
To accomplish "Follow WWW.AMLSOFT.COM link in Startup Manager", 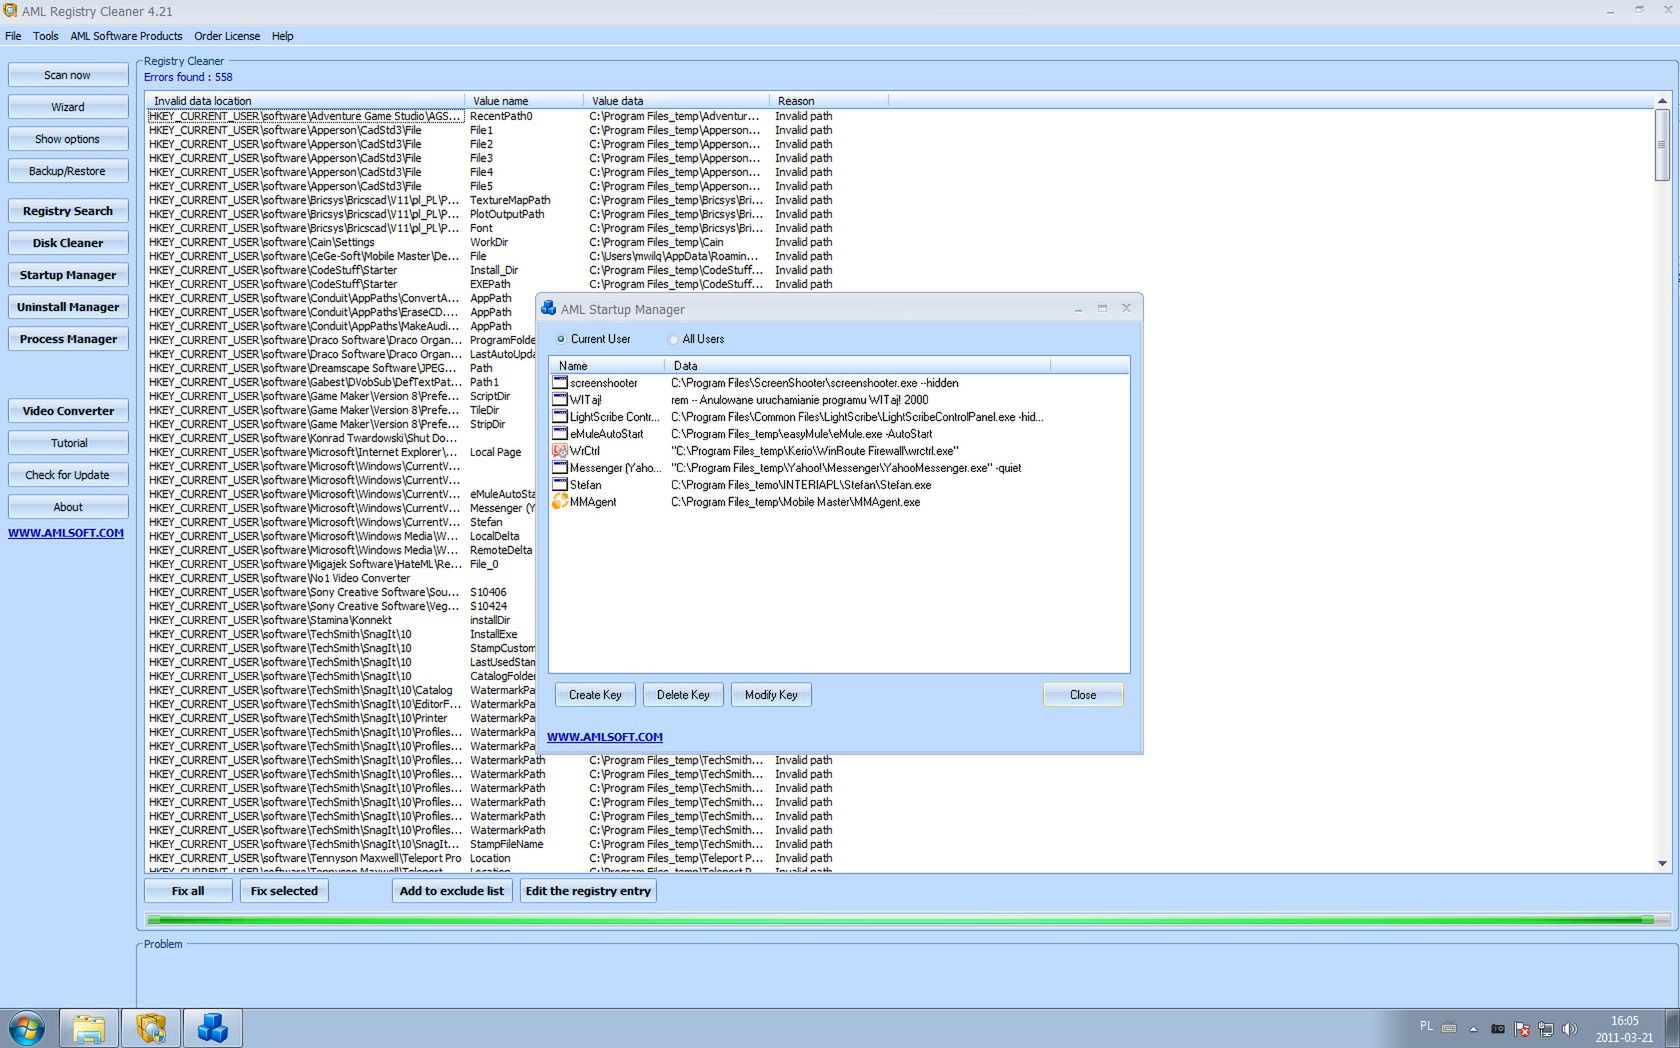I will click(x=605, y=737).
